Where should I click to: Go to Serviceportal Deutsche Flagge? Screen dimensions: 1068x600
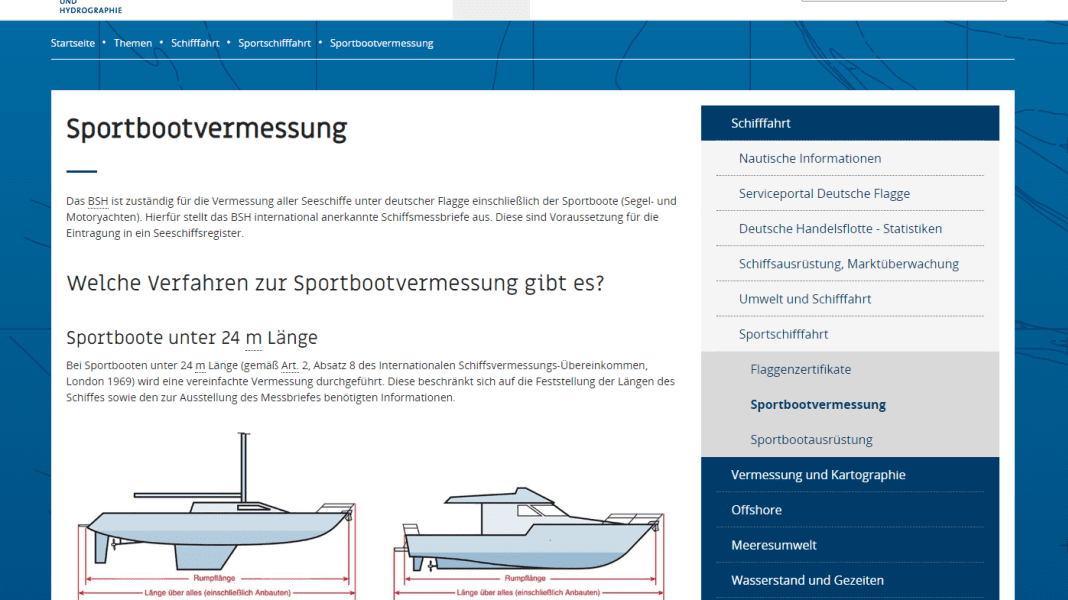point(824,193)
